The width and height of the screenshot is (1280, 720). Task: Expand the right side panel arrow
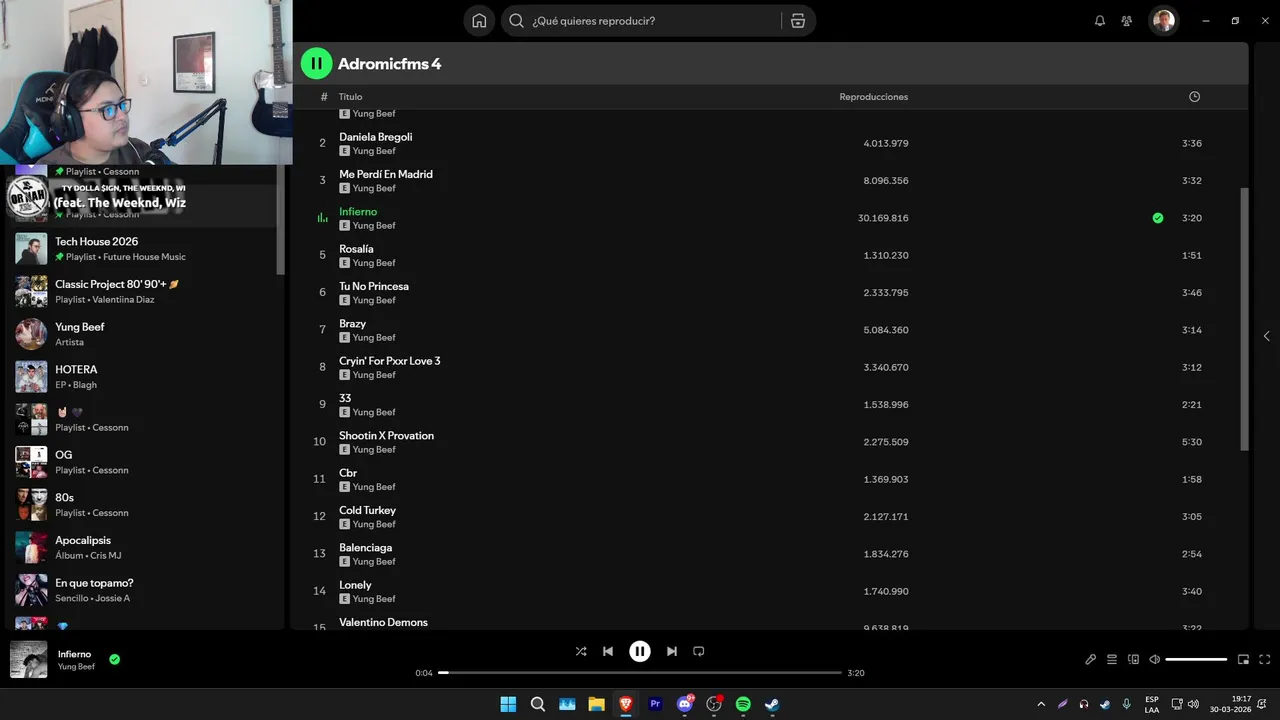[1266, 336]
